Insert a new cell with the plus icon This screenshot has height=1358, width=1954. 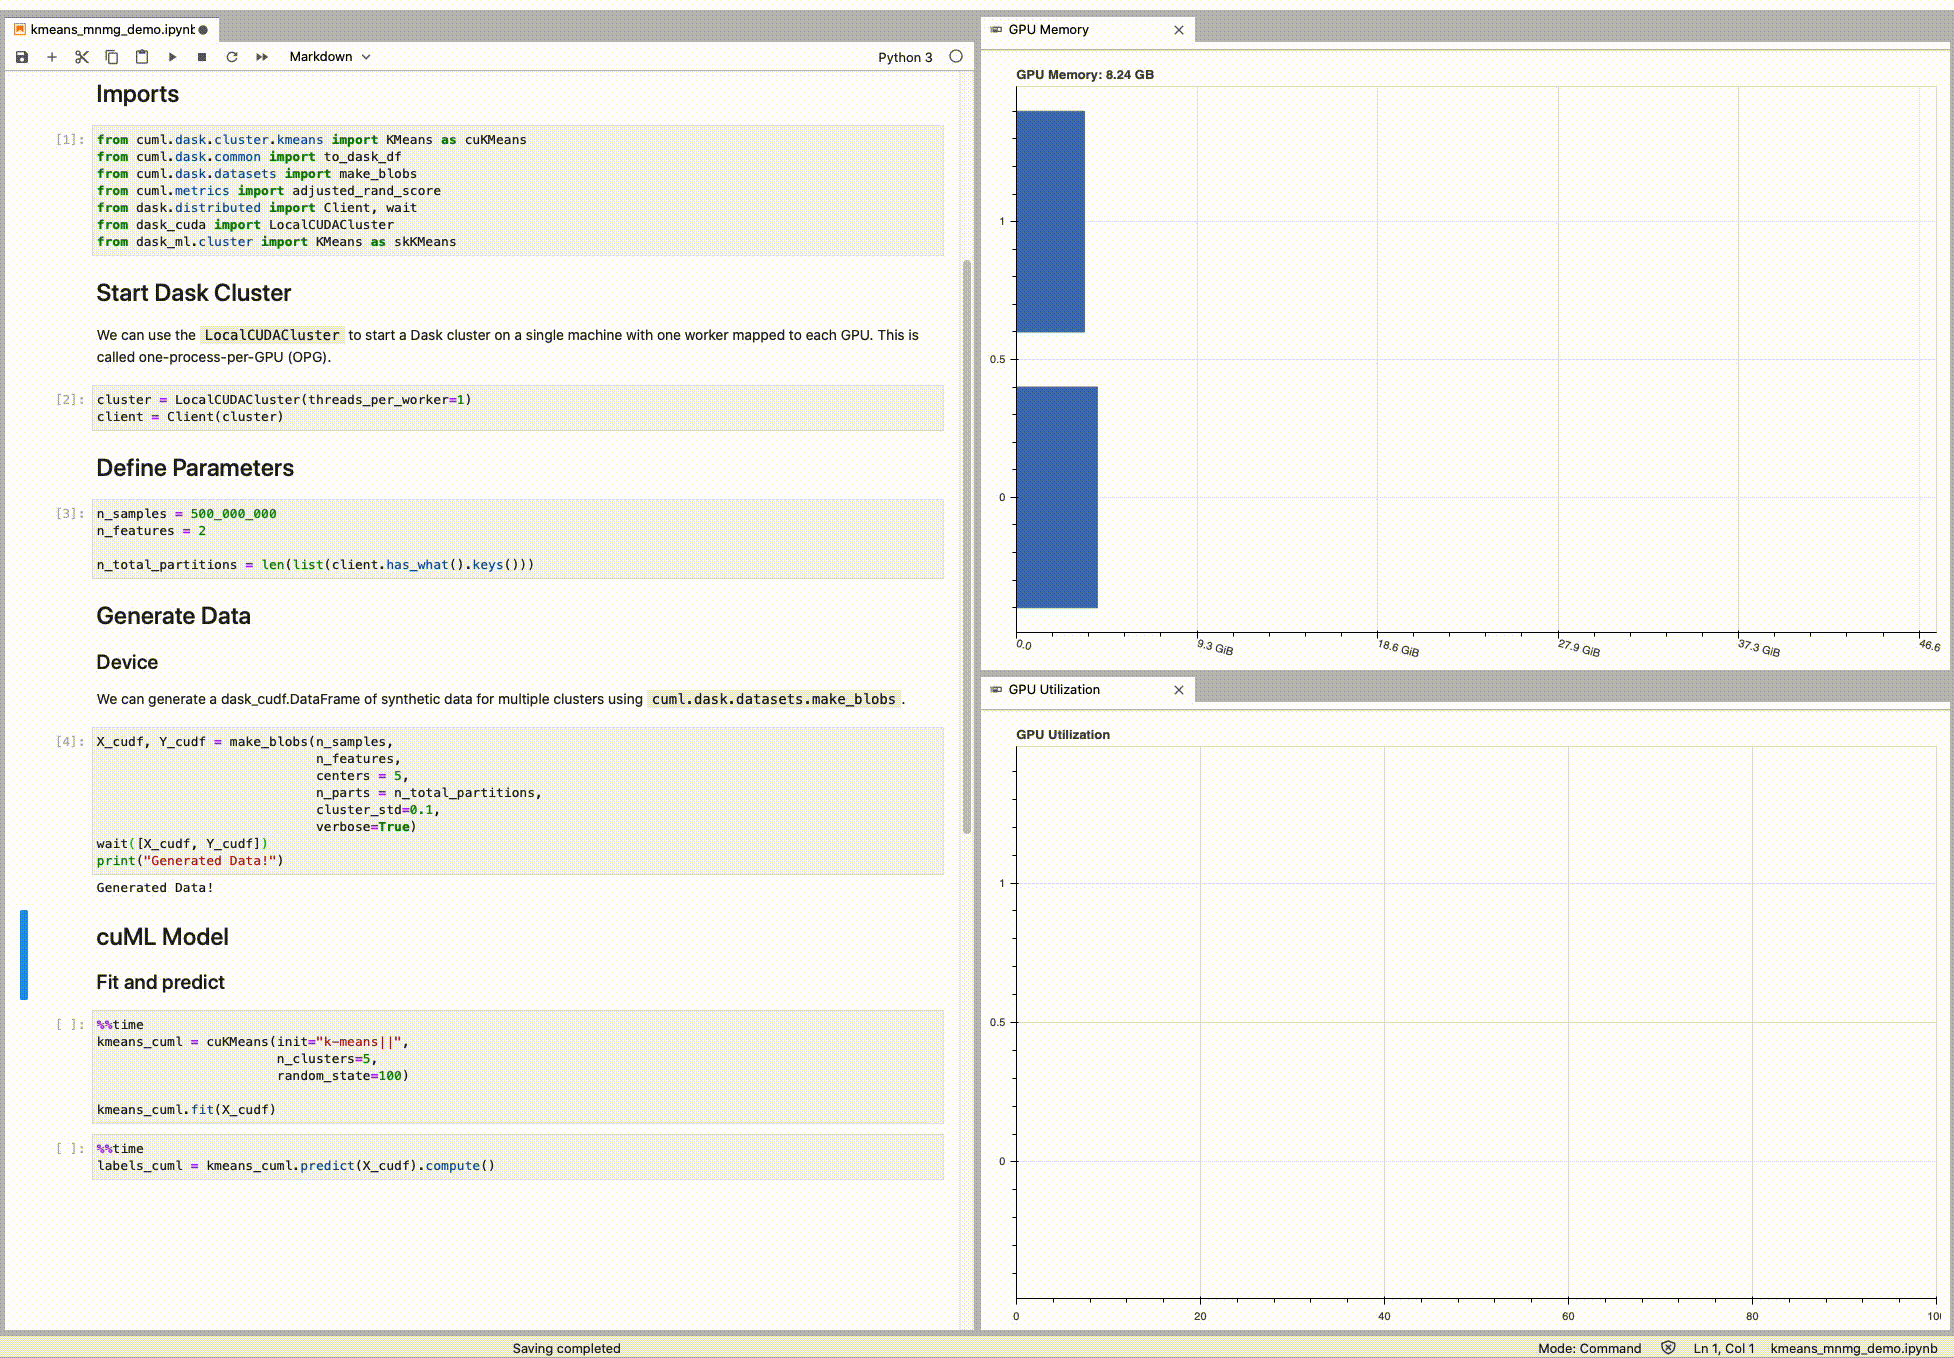click(x=51, y=57)
